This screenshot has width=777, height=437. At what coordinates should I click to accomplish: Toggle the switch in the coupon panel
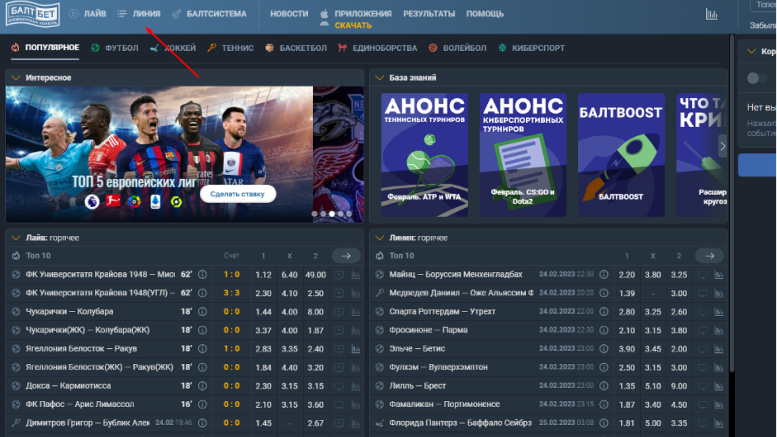pyautogui.click(x=756, y=78)
